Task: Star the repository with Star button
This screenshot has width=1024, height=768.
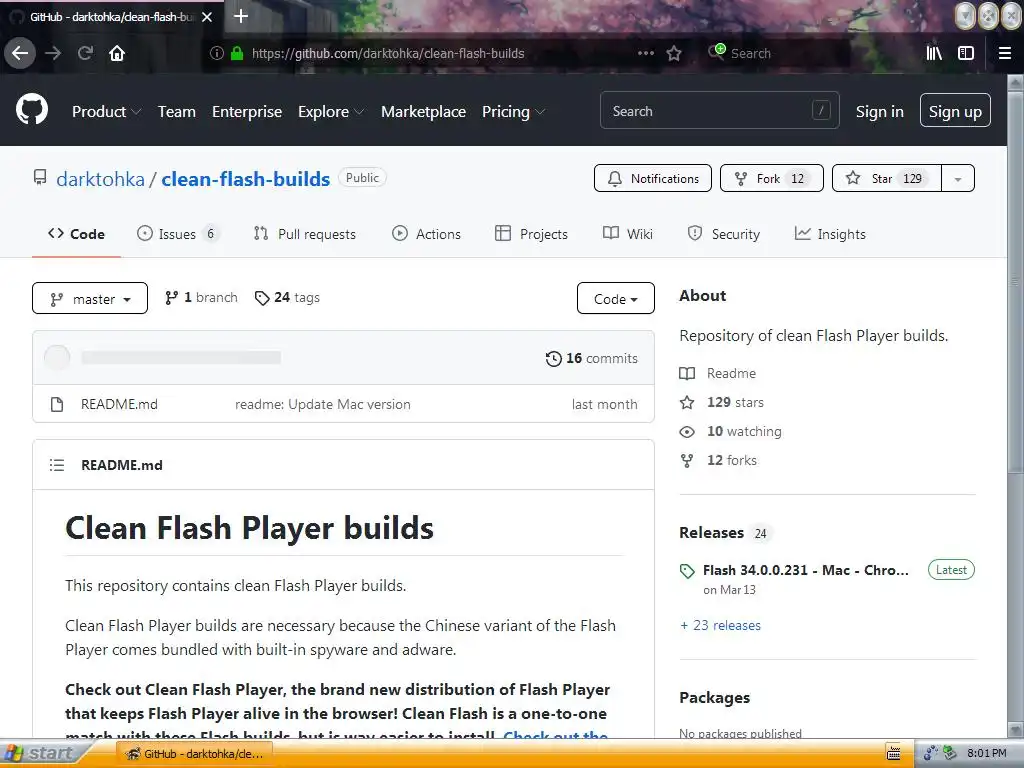Action: [x=887, y=178]
